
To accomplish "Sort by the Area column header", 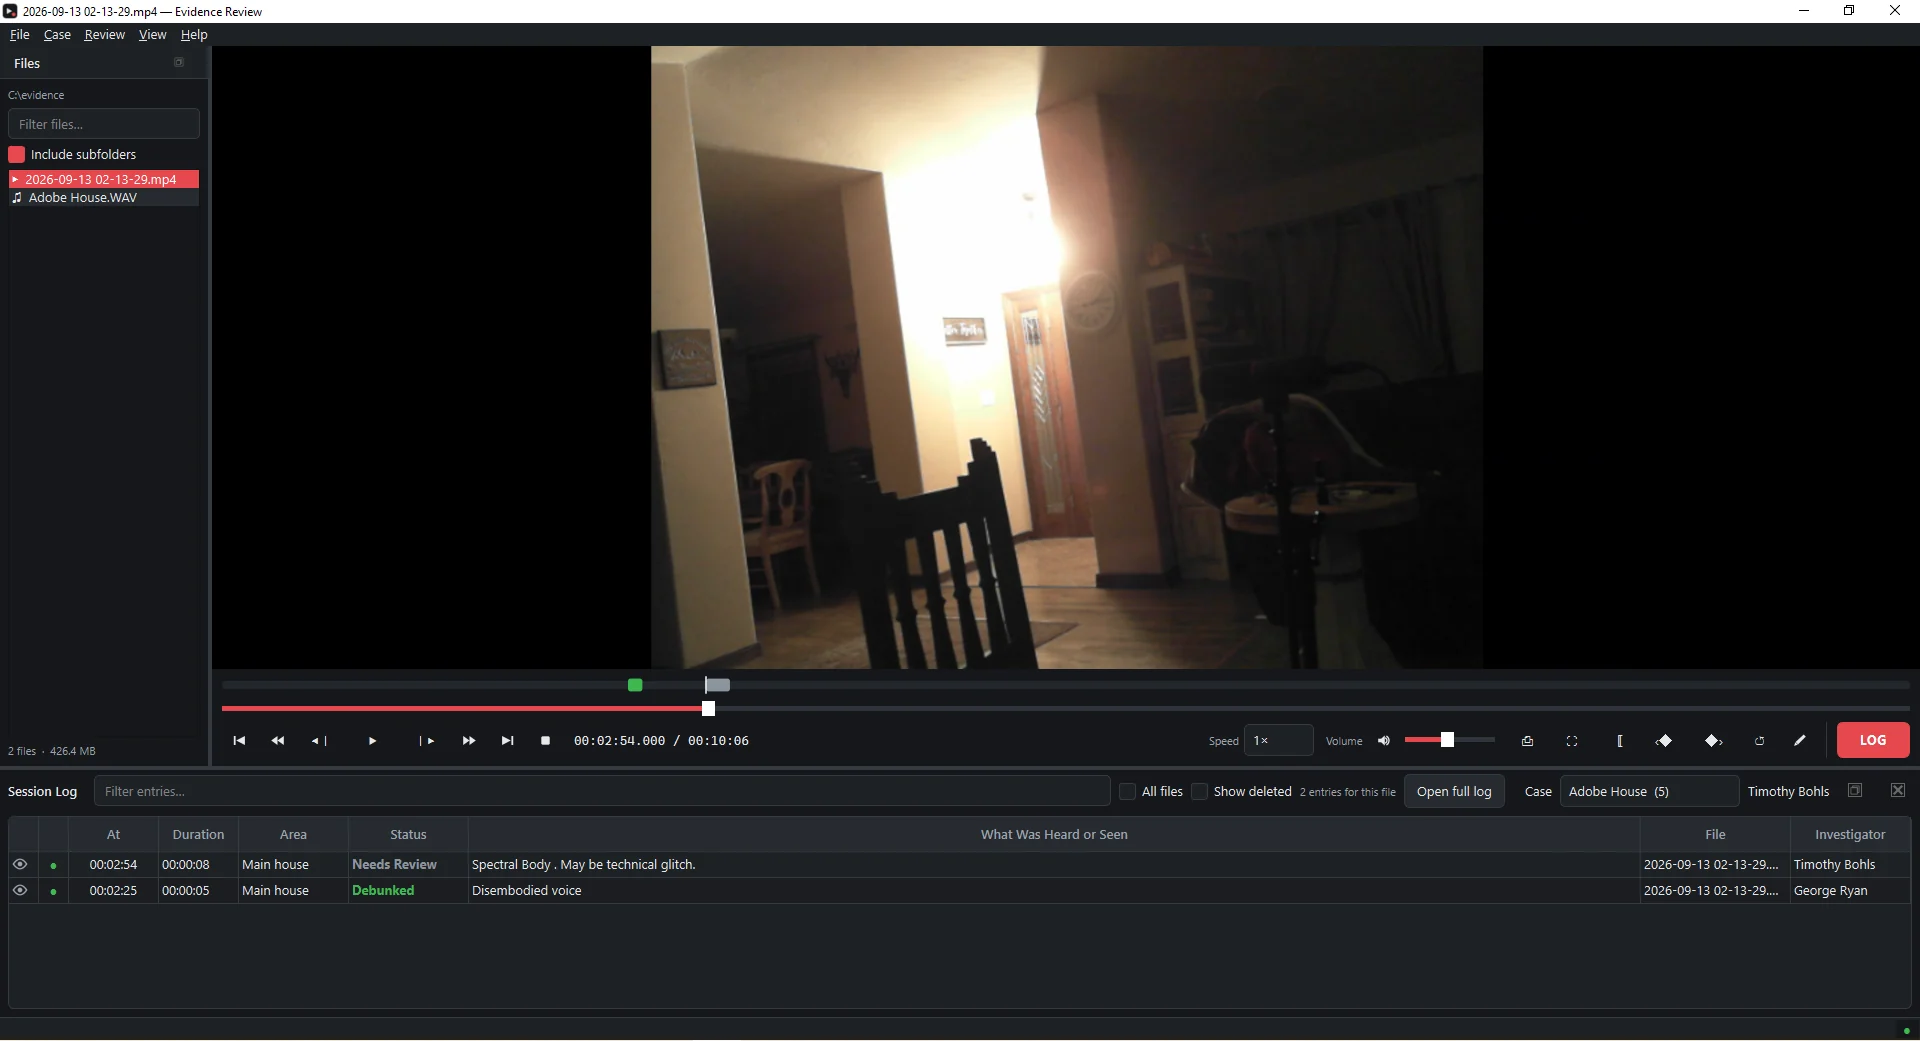I will (x=293, y=834).
